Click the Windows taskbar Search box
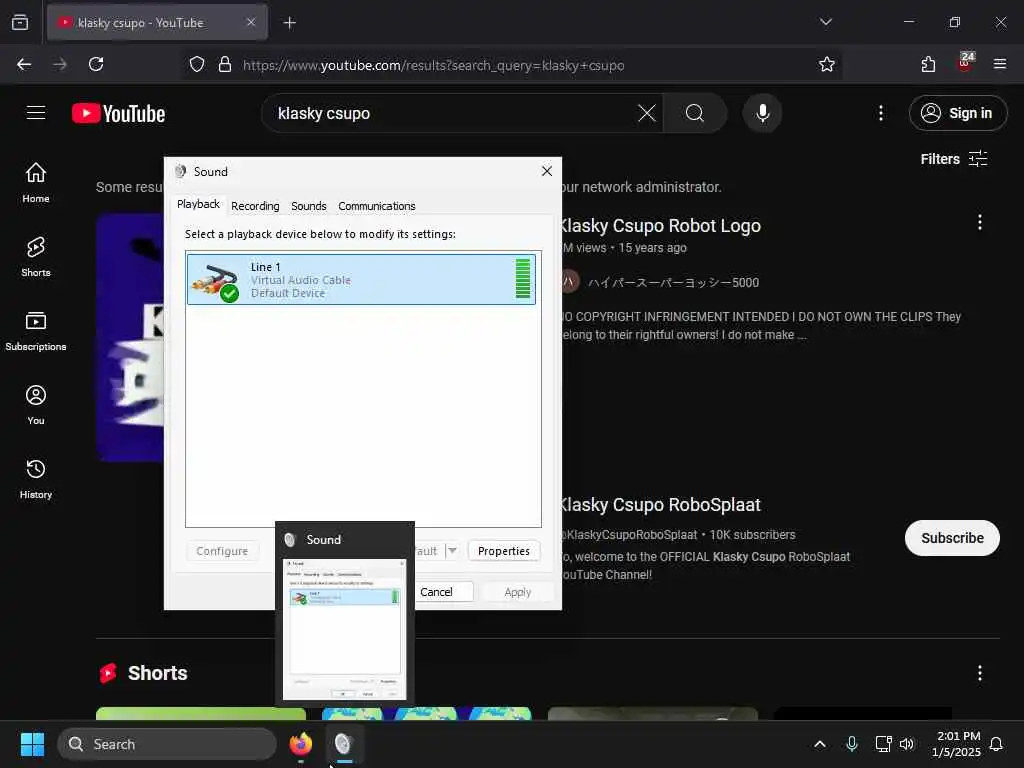The width and height of the screenshot is (1024, 768). point(167,744)
